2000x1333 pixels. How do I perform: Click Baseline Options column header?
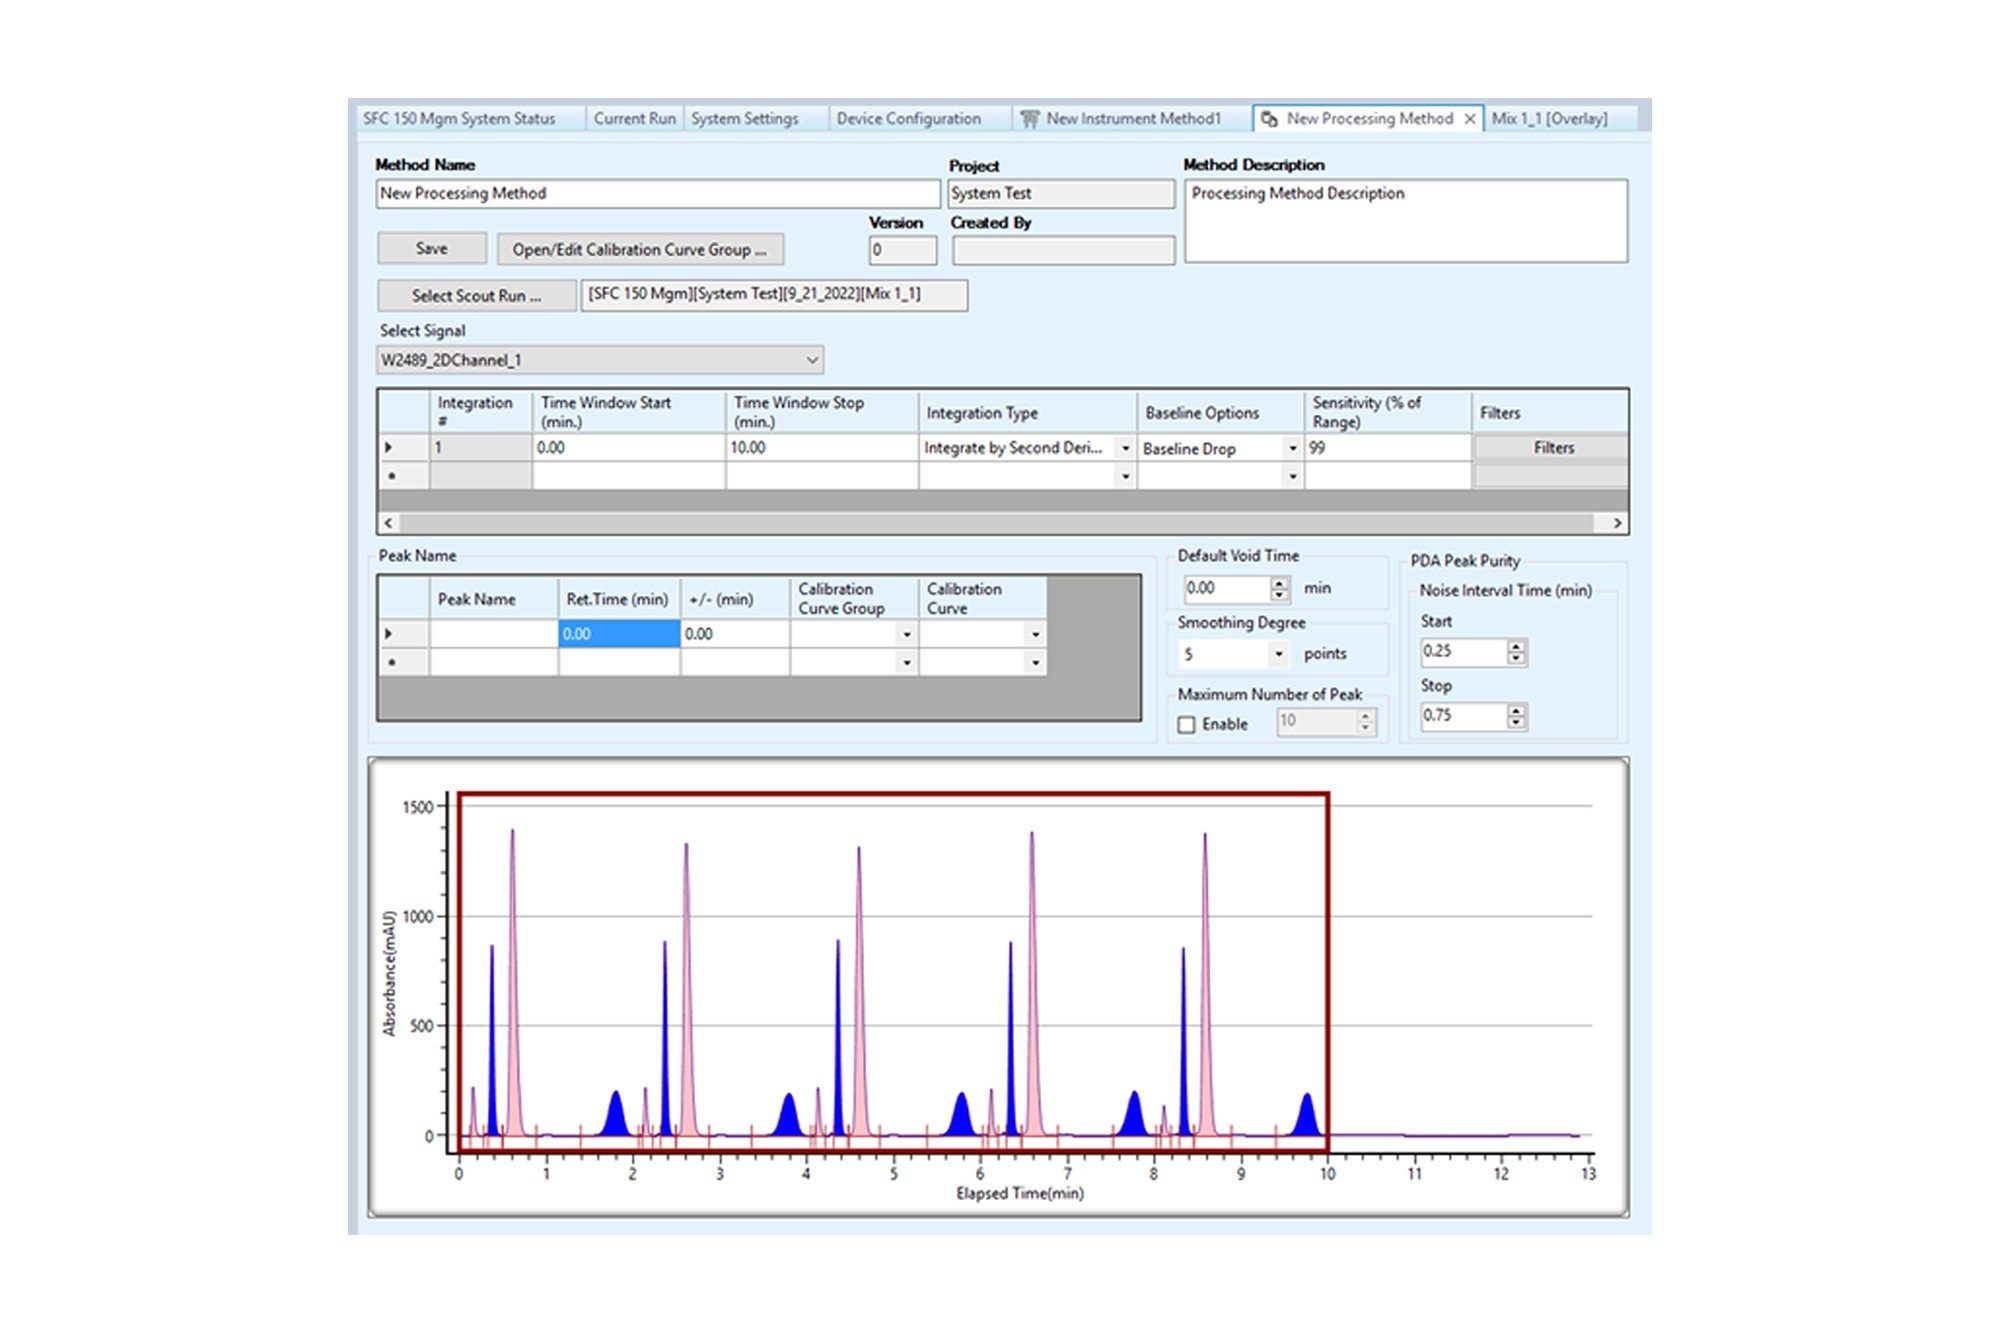1220,412
